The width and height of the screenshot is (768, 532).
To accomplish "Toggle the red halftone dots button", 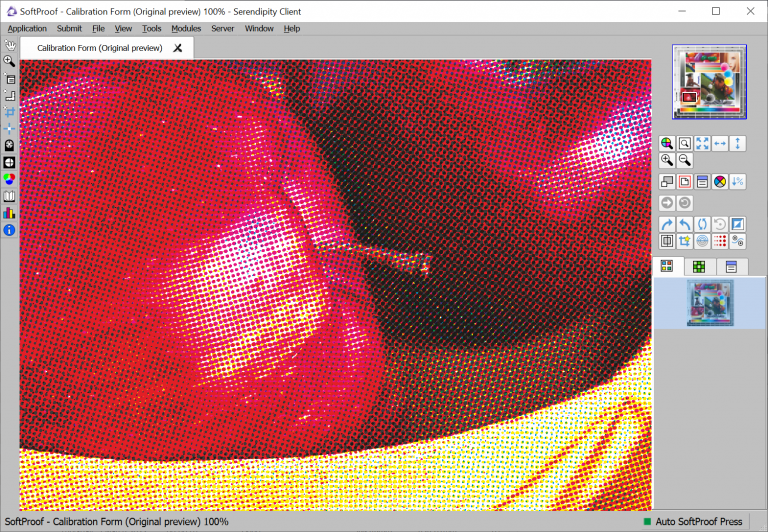I will tap(720, 241).
